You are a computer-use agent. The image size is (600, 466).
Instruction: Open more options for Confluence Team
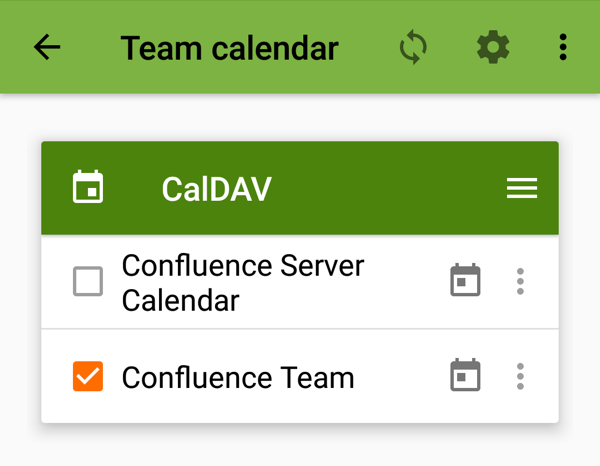point(520,376)
